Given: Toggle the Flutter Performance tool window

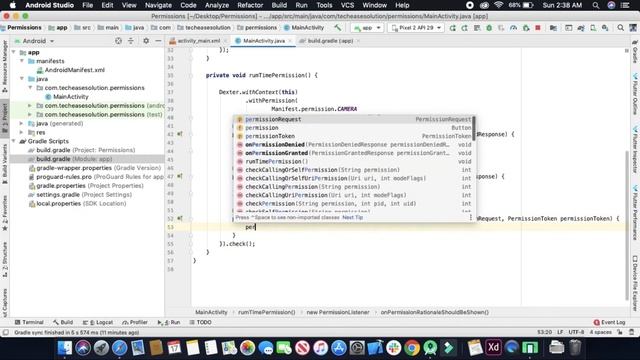Looking at the screenshot, I should (x=635, y=213).
